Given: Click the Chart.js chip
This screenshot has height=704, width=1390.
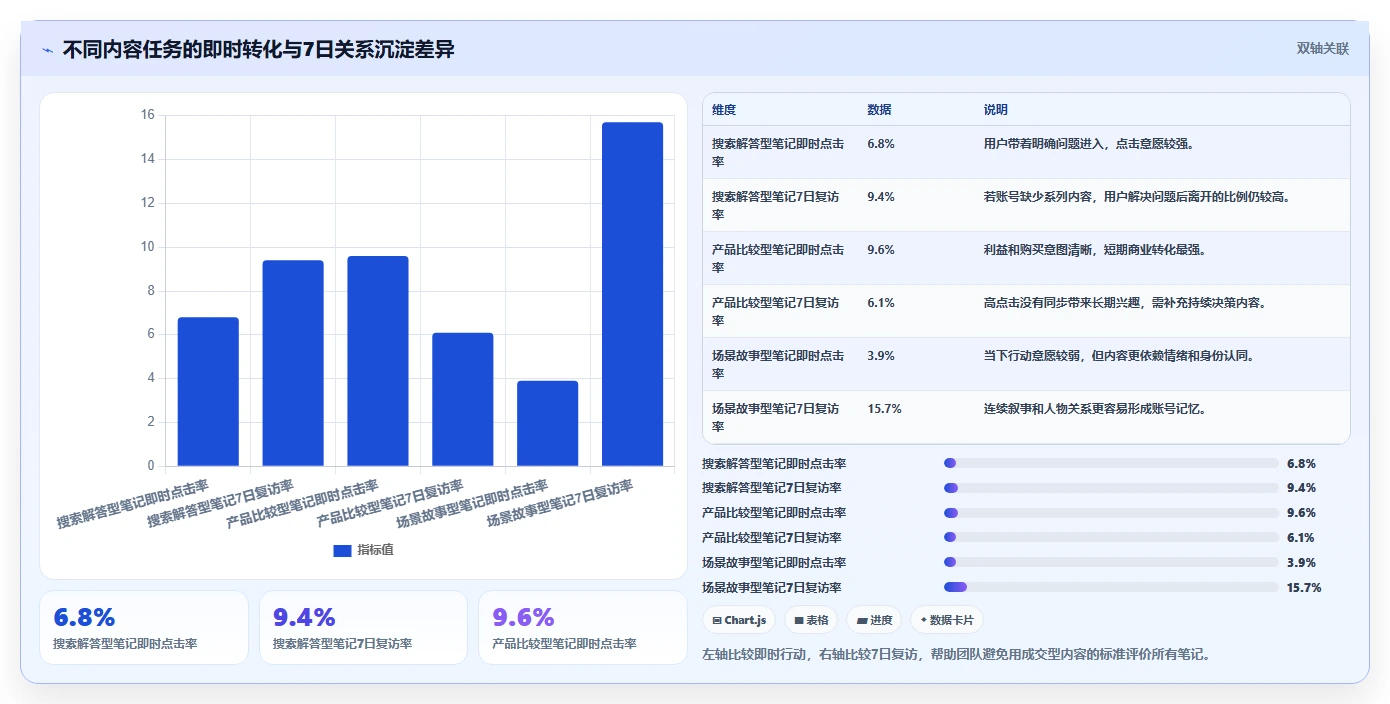Looking at the screenshot, I should coord(739,620).
